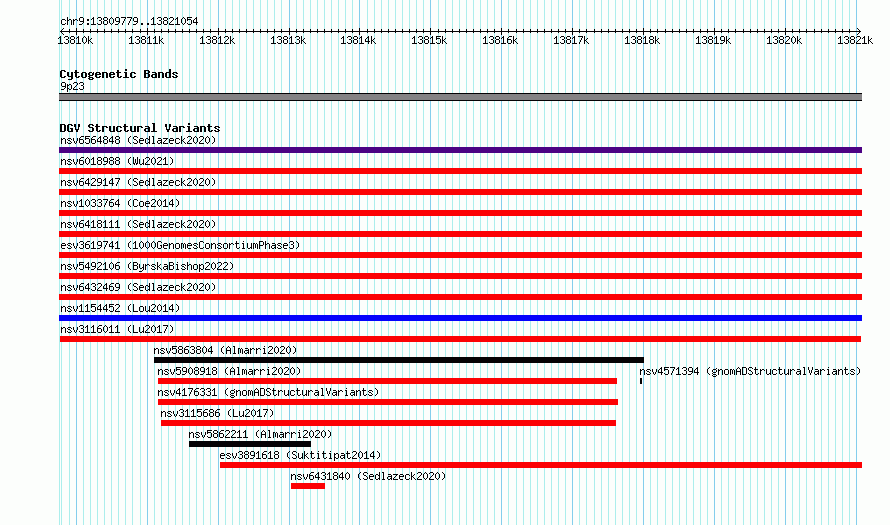This screenshot has height=525, width=890.
Task: Open the nsv5862211 (Almarri2020) label
Action: [x=260, y=434]
